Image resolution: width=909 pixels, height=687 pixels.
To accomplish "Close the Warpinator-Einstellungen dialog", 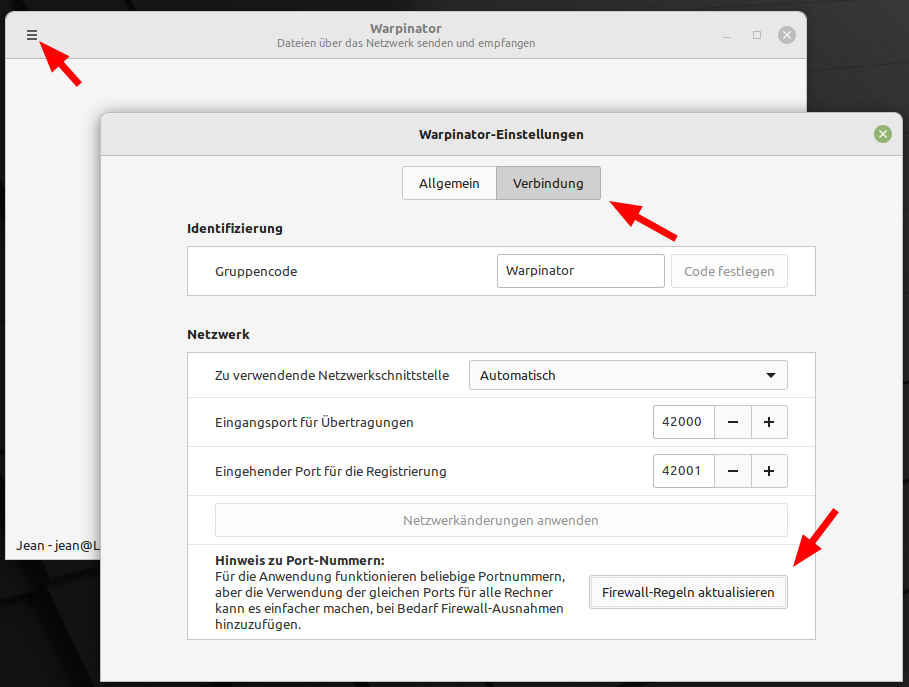I will [882, 135].
